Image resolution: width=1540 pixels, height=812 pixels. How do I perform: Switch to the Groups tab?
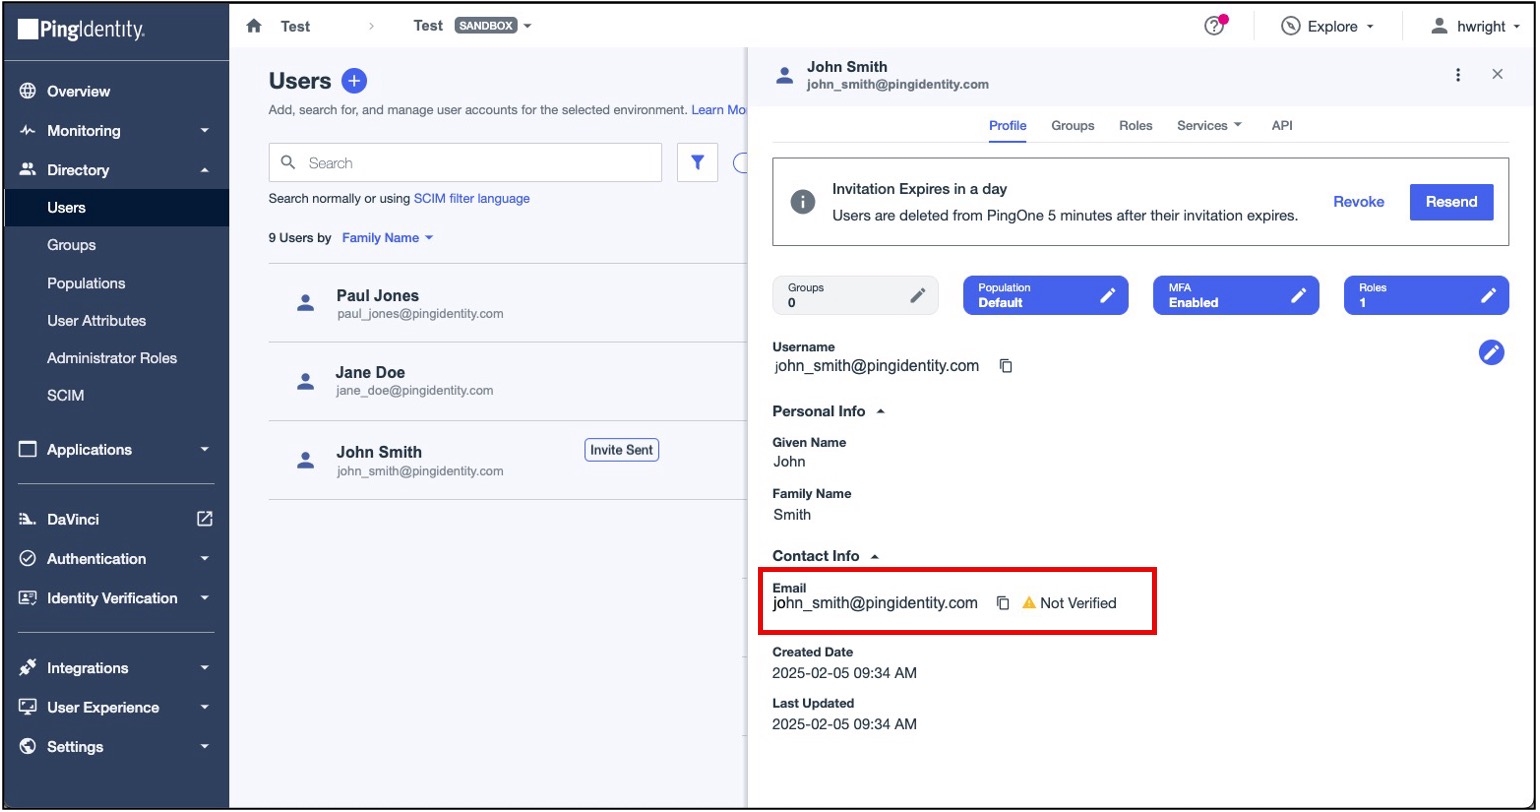click(x=1072, y=126)
